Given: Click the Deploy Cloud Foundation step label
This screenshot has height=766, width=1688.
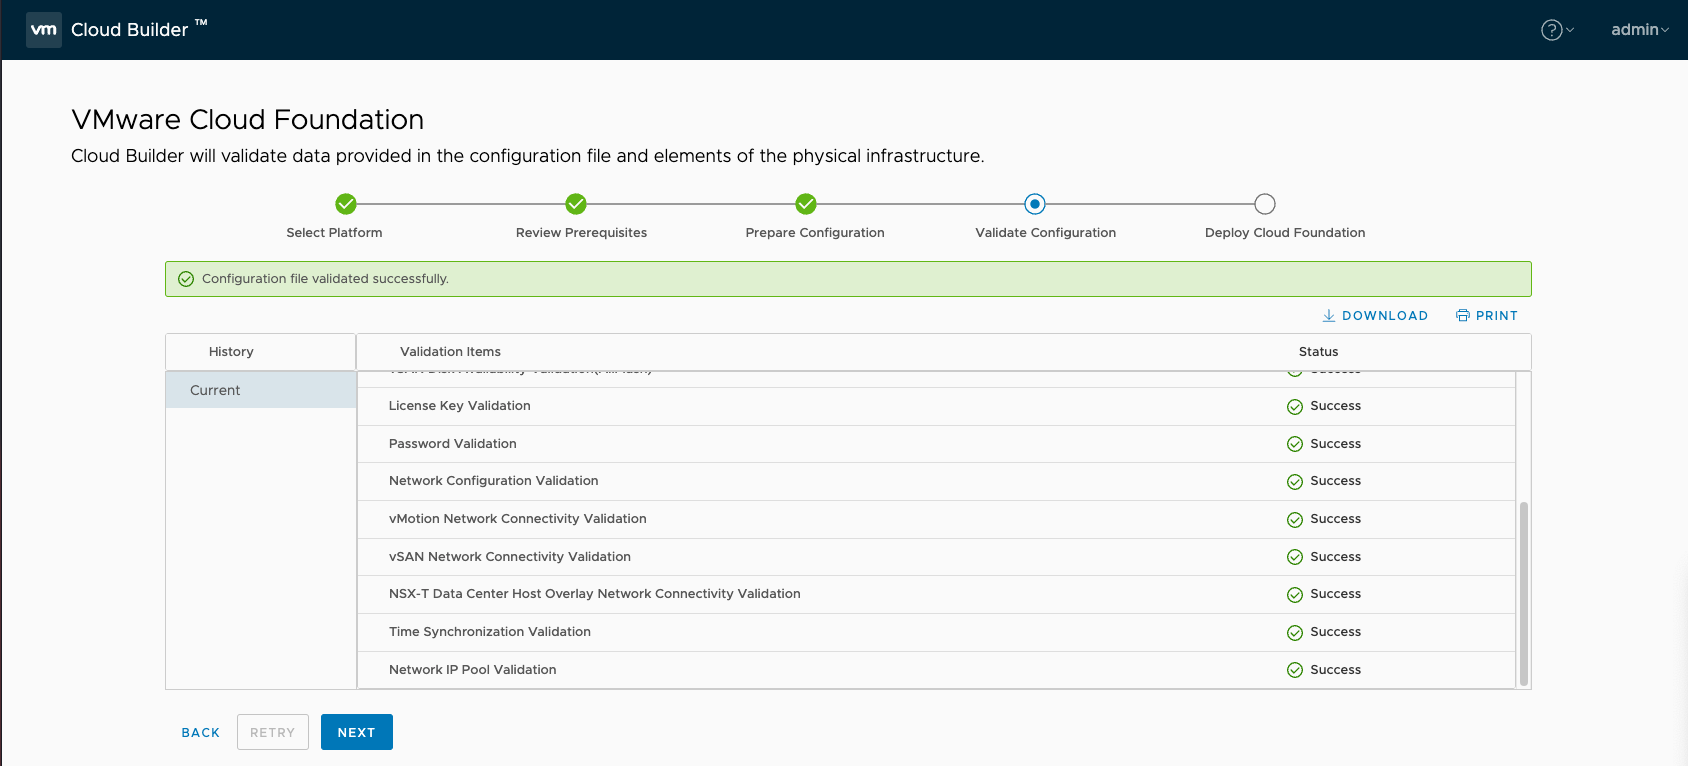Looking at the screenshot, I should click(1285, 233).
